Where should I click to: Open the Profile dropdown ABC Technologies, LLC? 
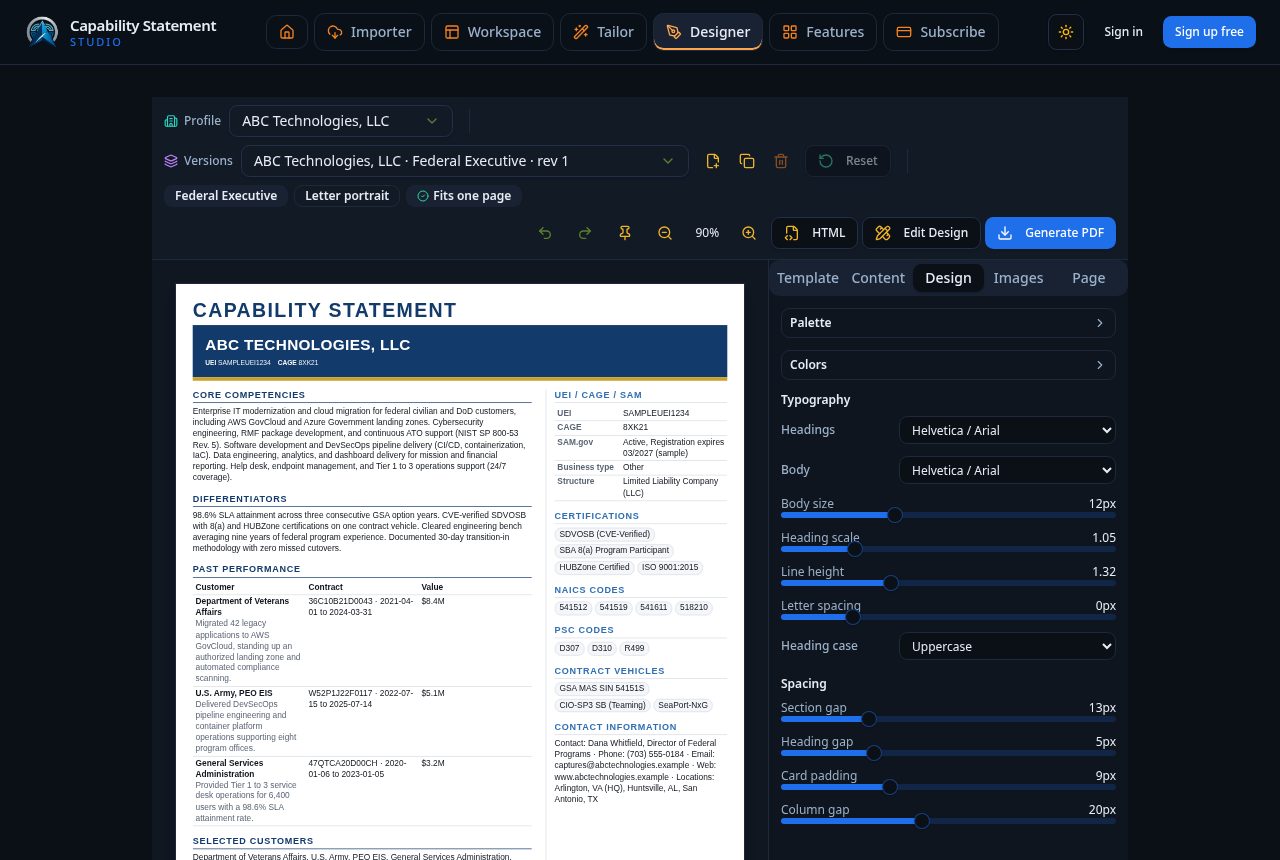click(341, 121)
